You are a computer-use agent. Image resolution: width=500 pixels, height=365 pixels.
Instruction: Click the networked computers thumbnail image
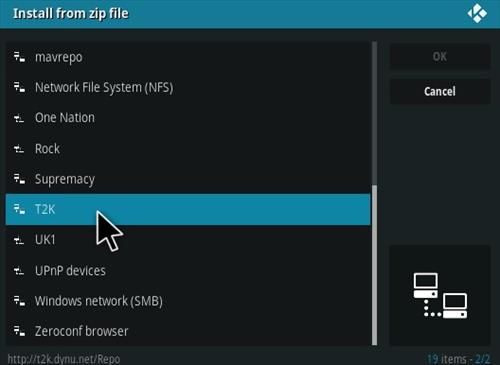tap(440, 295)
